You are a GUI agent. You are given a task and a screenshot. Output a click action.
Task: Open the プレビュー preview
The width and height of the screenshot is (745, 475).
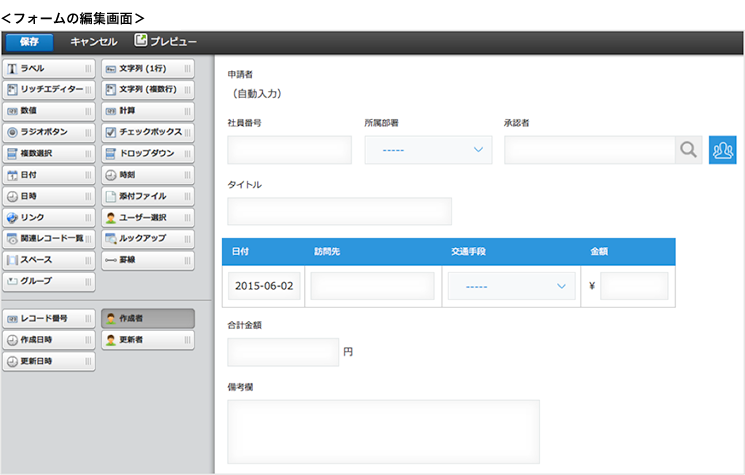click(166, 41)
